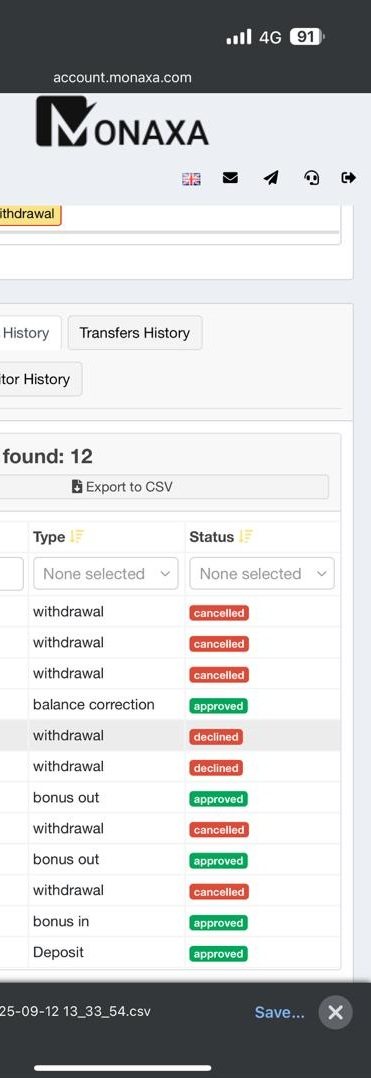
Task: Select the Editor History tab
Action: tap(41, 379)
